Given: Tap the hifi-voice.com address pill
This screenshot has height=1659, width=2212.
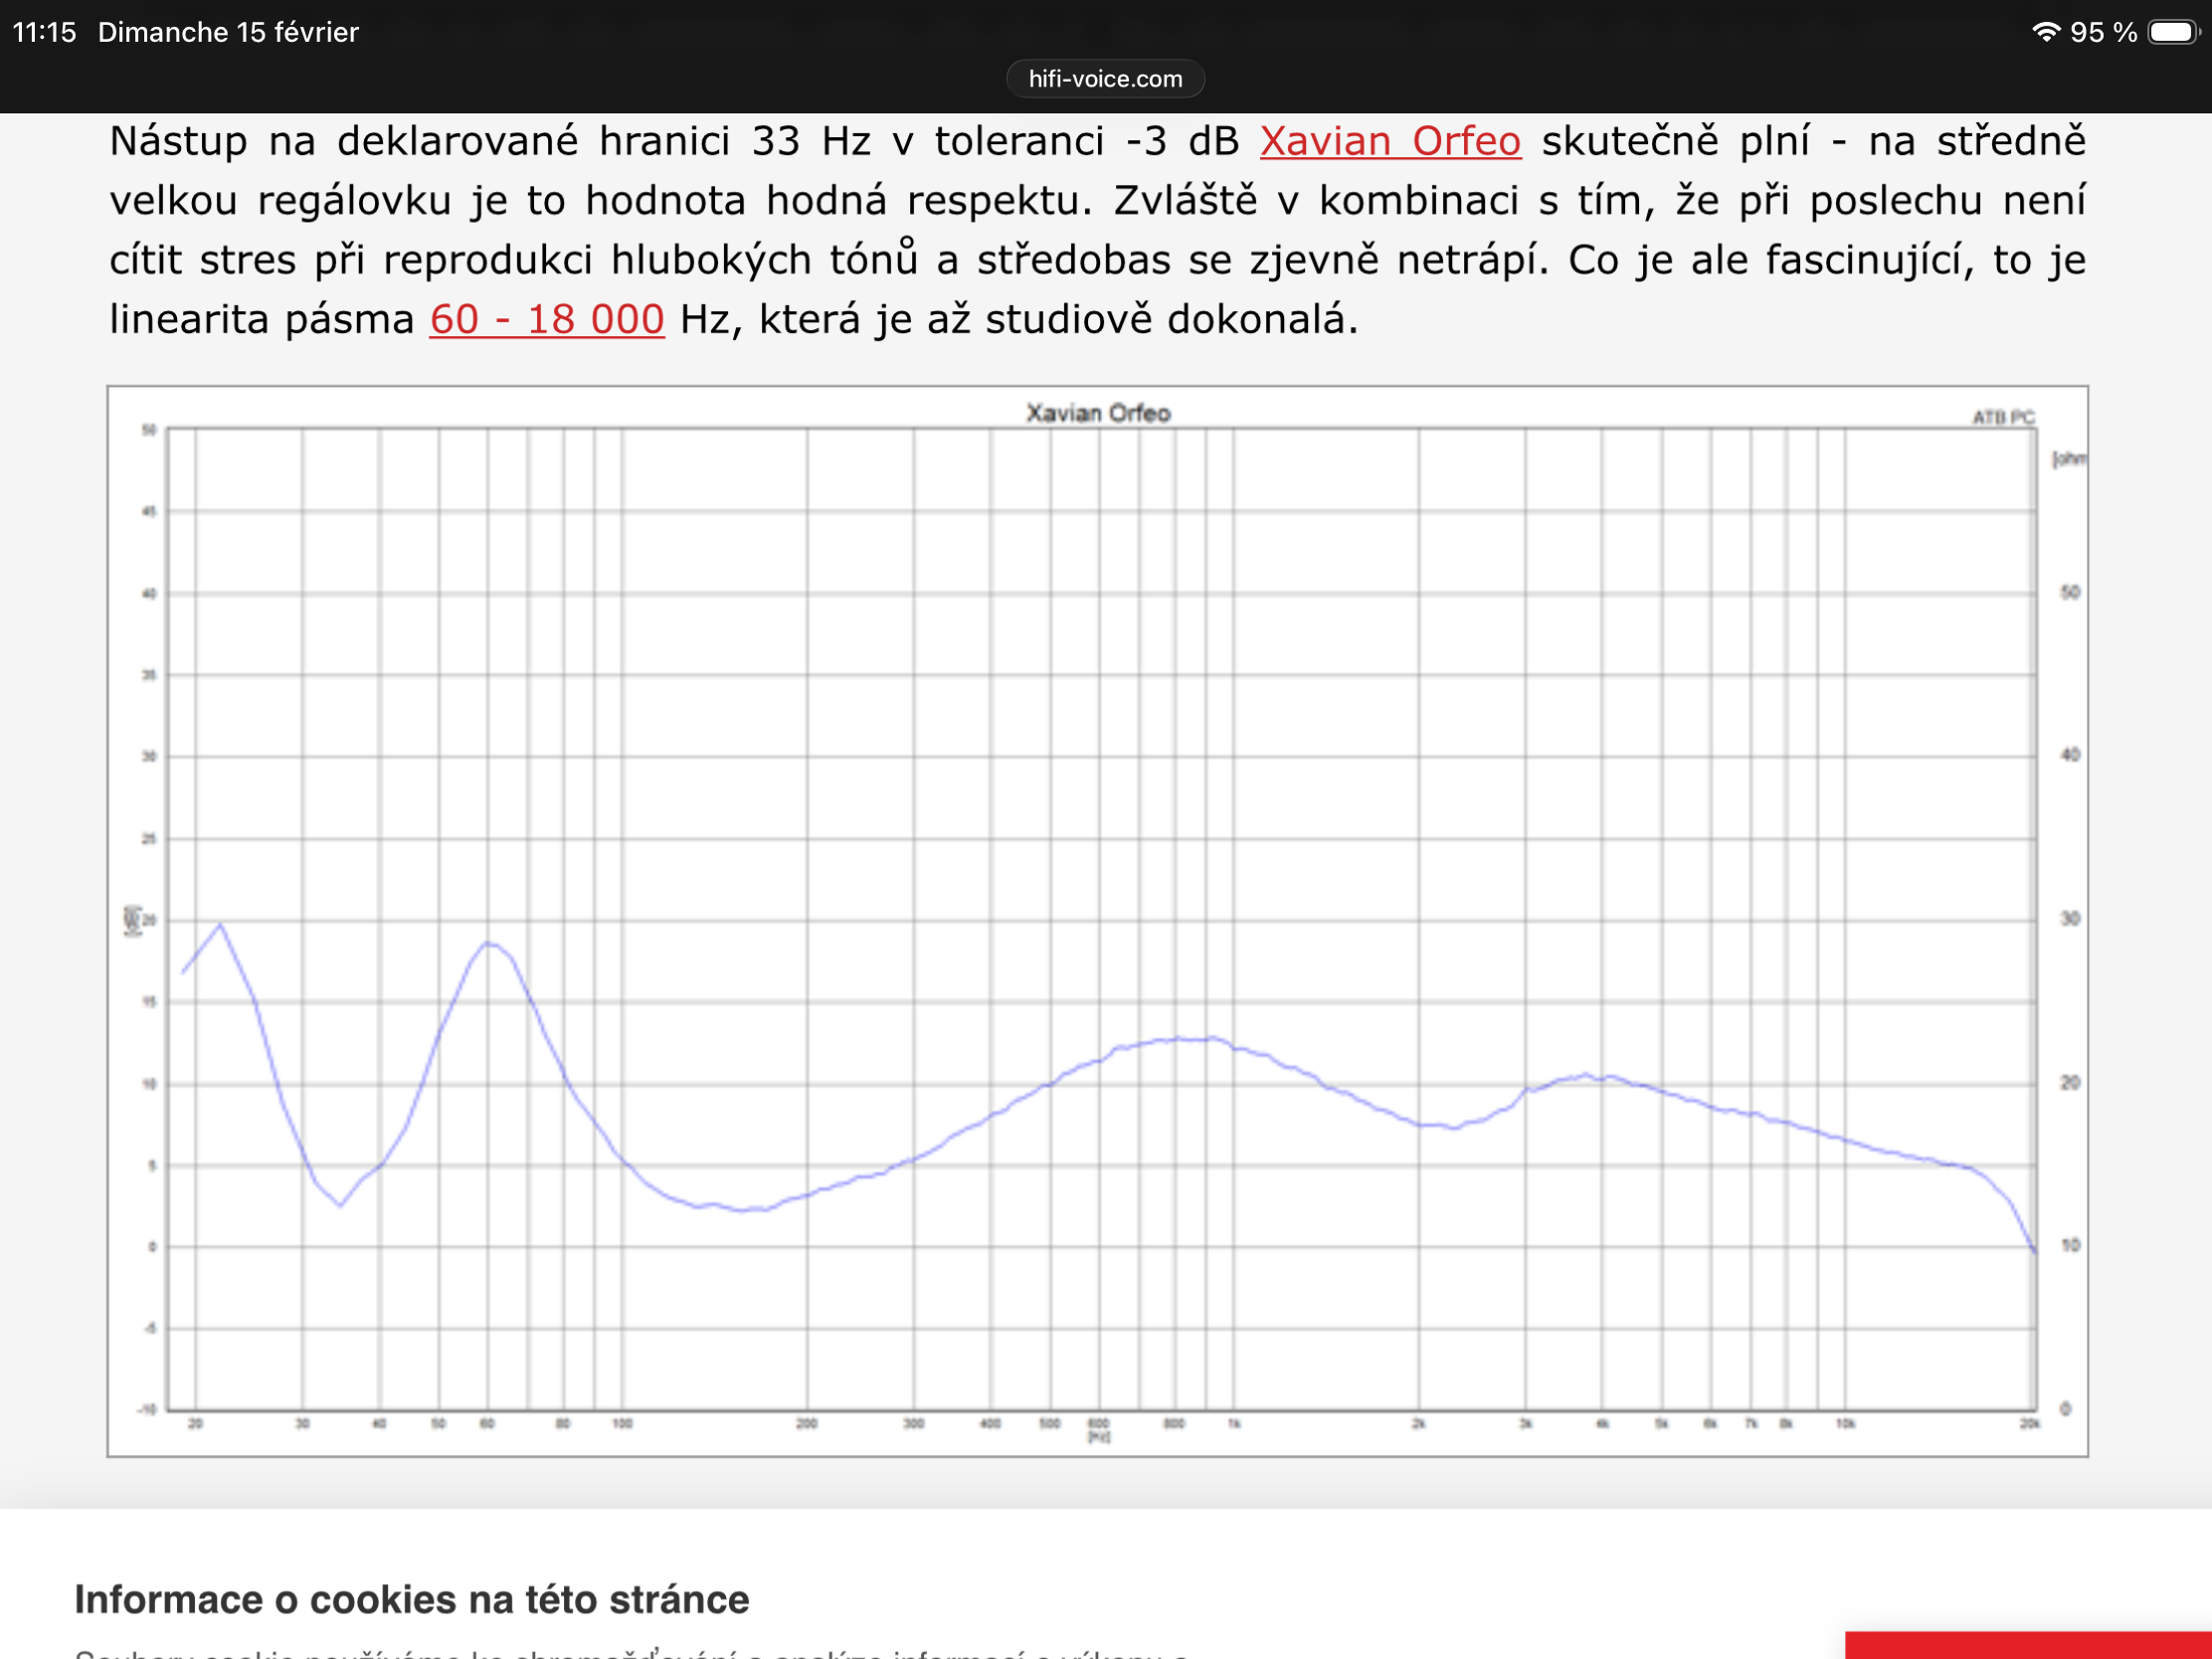Looking at the screenshot, I should pyautogui.click(x=1105, y=79).
